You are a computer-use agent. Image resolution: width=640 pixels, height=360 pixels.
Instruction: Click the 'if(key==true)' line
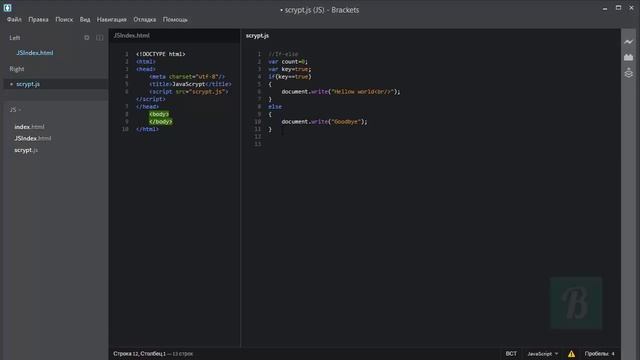pyautogui.click(x=290, y=77)
